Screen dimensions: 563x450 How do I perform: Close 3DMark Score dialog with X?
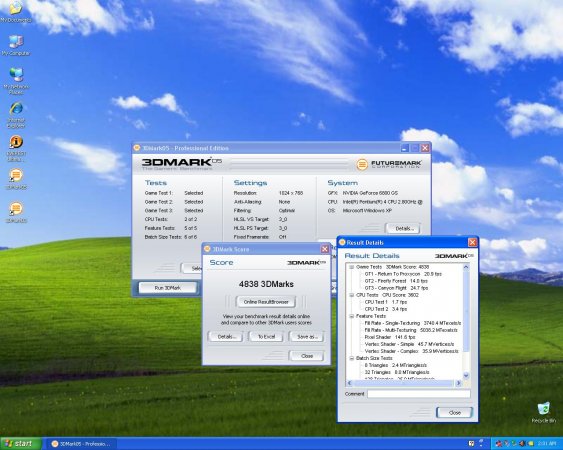pyautogui.click(x=325, y=249)
